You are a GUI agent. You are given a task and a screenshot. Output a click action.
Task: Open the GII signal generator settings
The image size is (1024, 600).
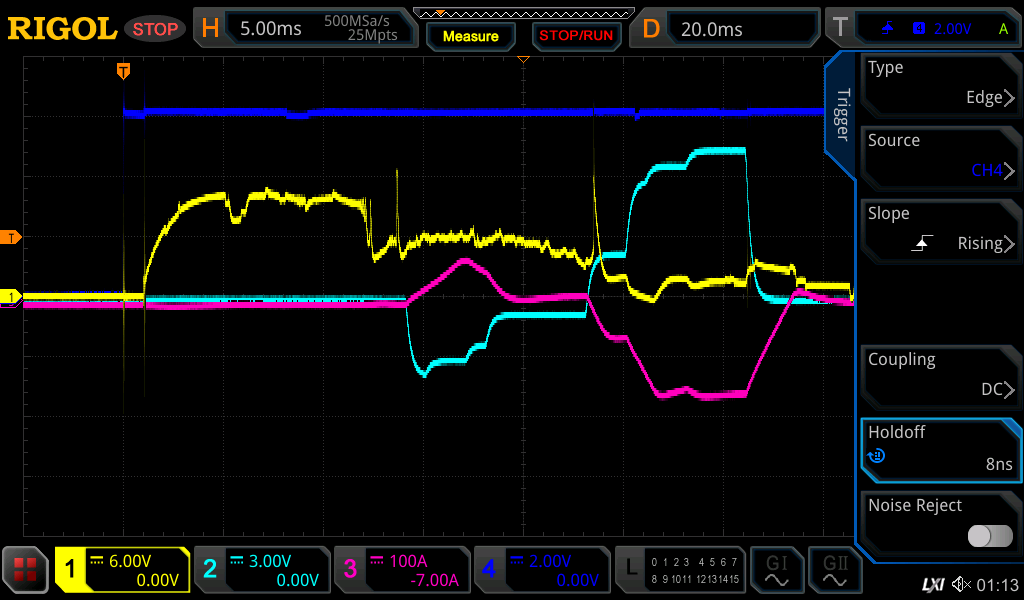point(835,570)
